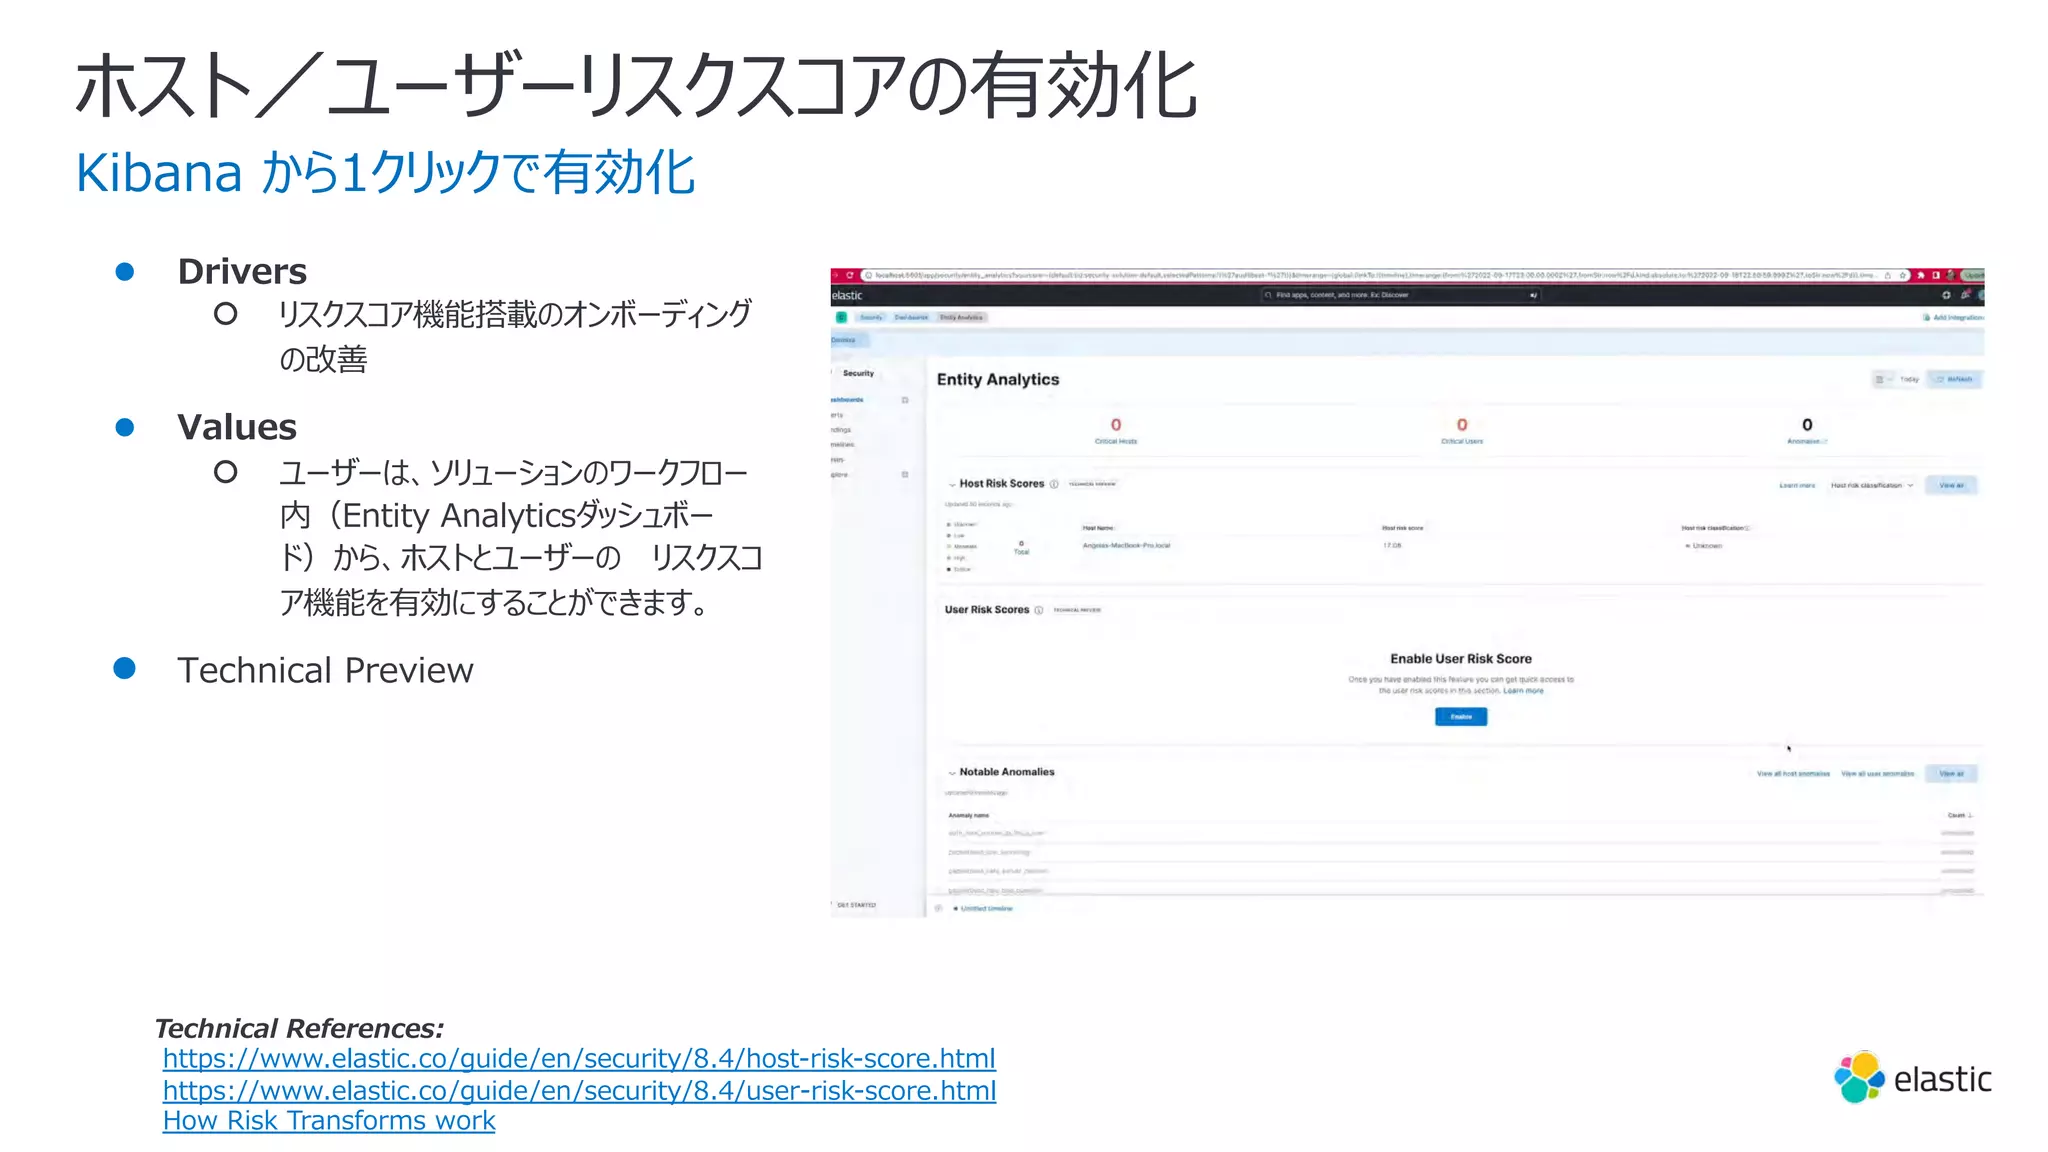
Task: Click Add integrations link in Kibana
Action: pyautogui.click(x=1955, y=317)
